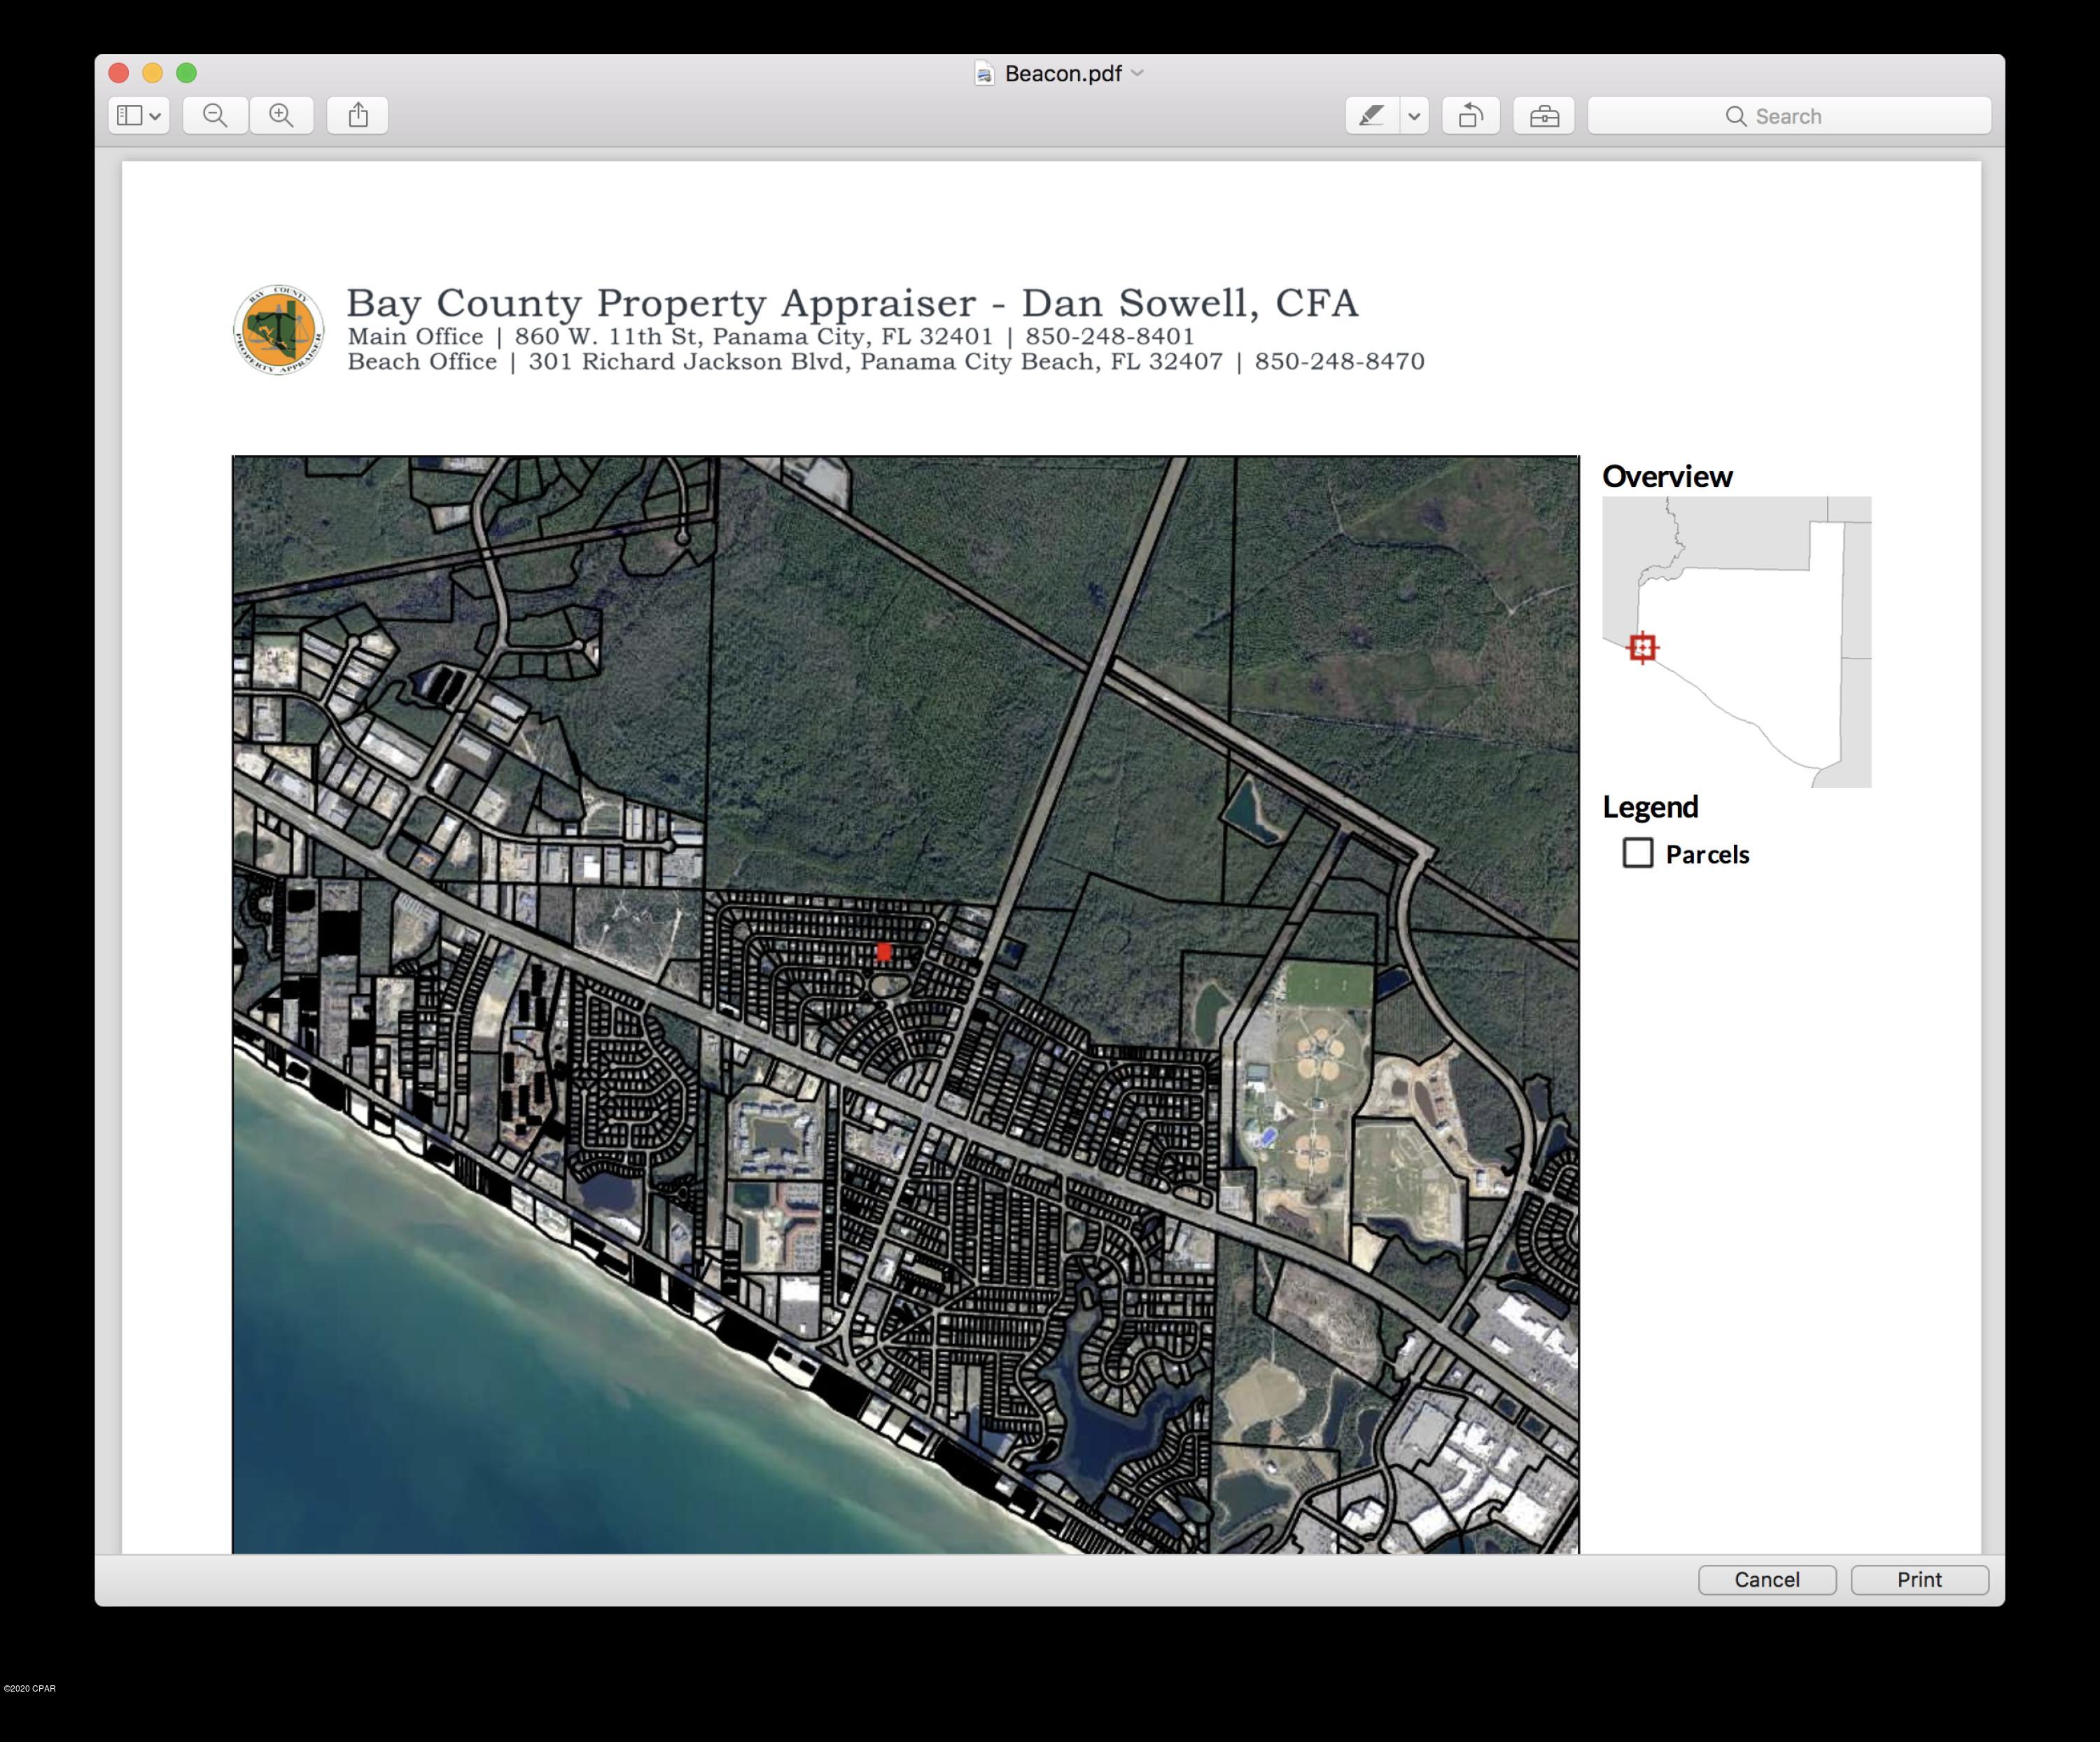Toggle the sidebar view icon
The height and width of the screenshot is (1742, 2100).
coord(129,115)
